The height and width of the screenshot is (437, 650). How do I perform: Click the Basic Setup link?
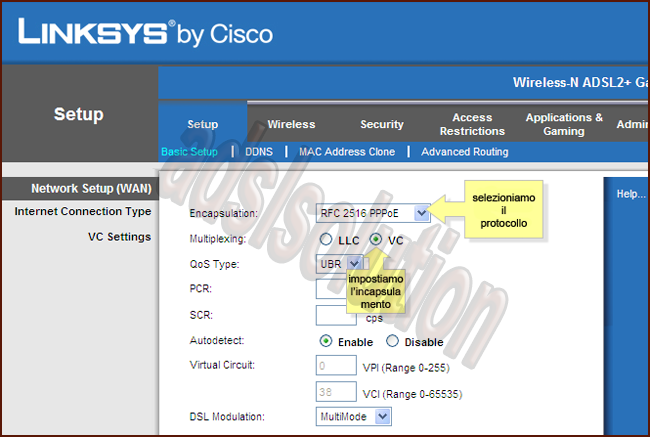pos(189,152)
